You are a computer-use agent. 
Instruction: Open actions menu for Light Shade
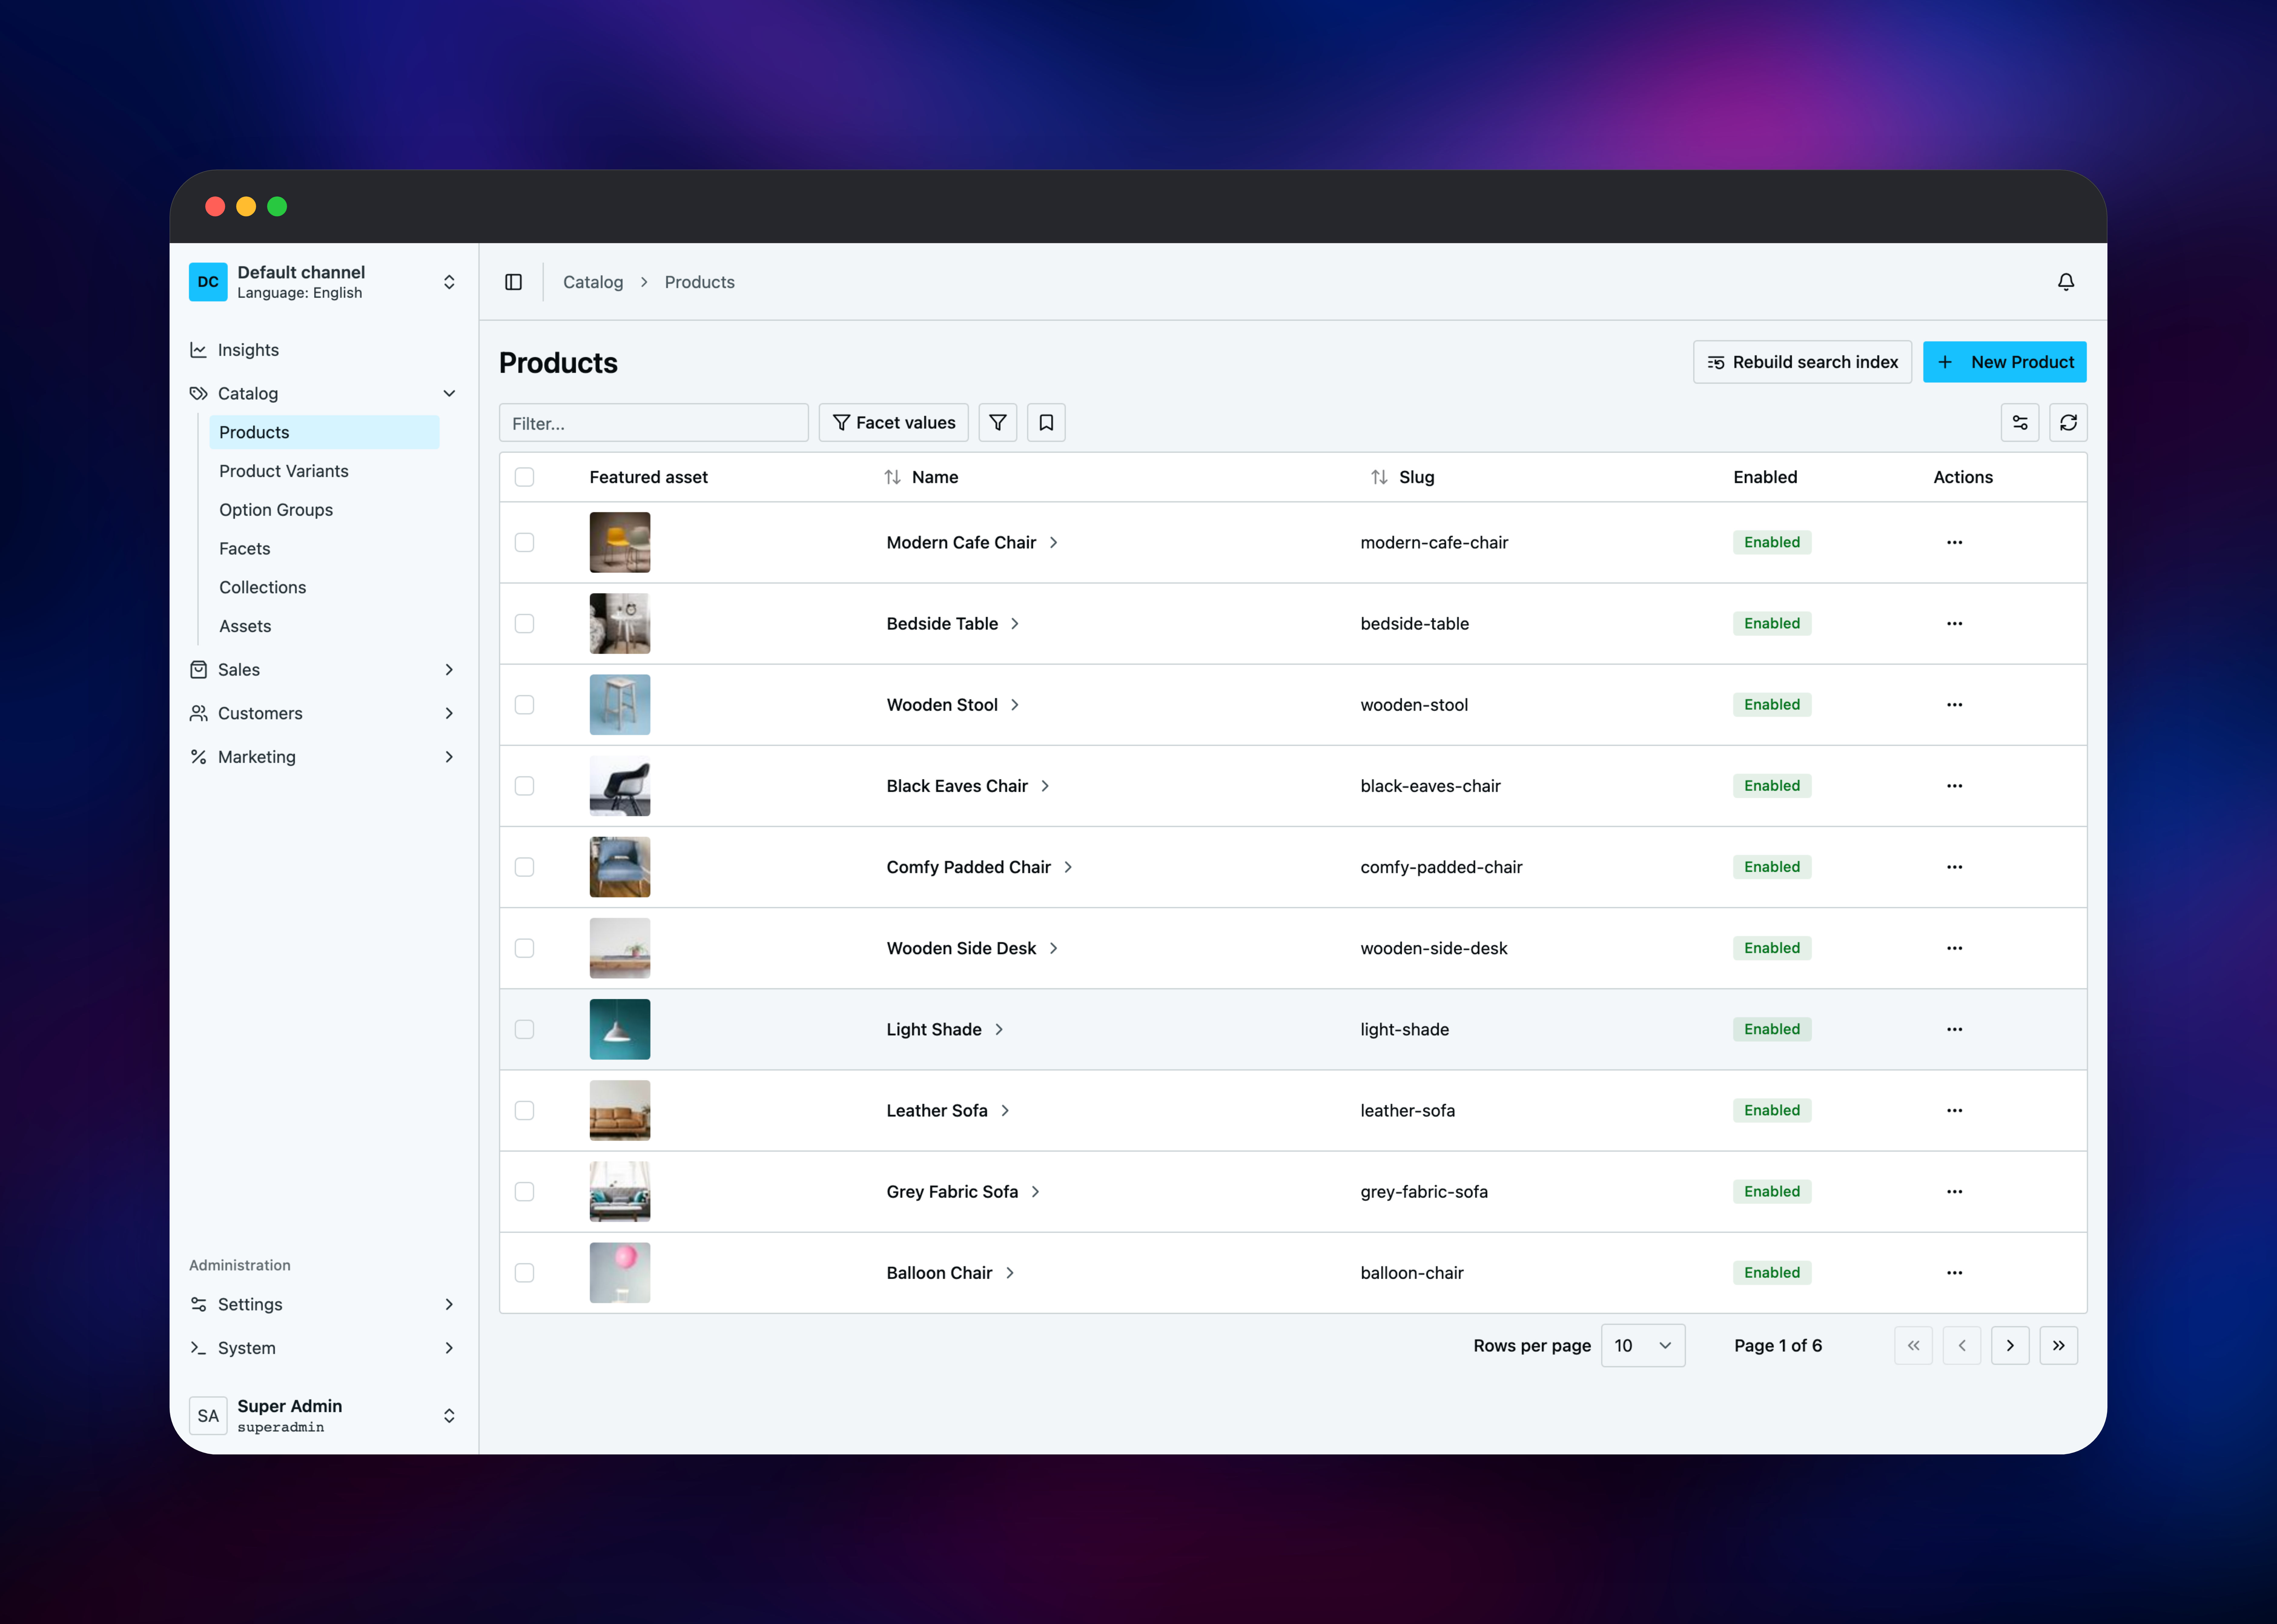(1954, 1029)
